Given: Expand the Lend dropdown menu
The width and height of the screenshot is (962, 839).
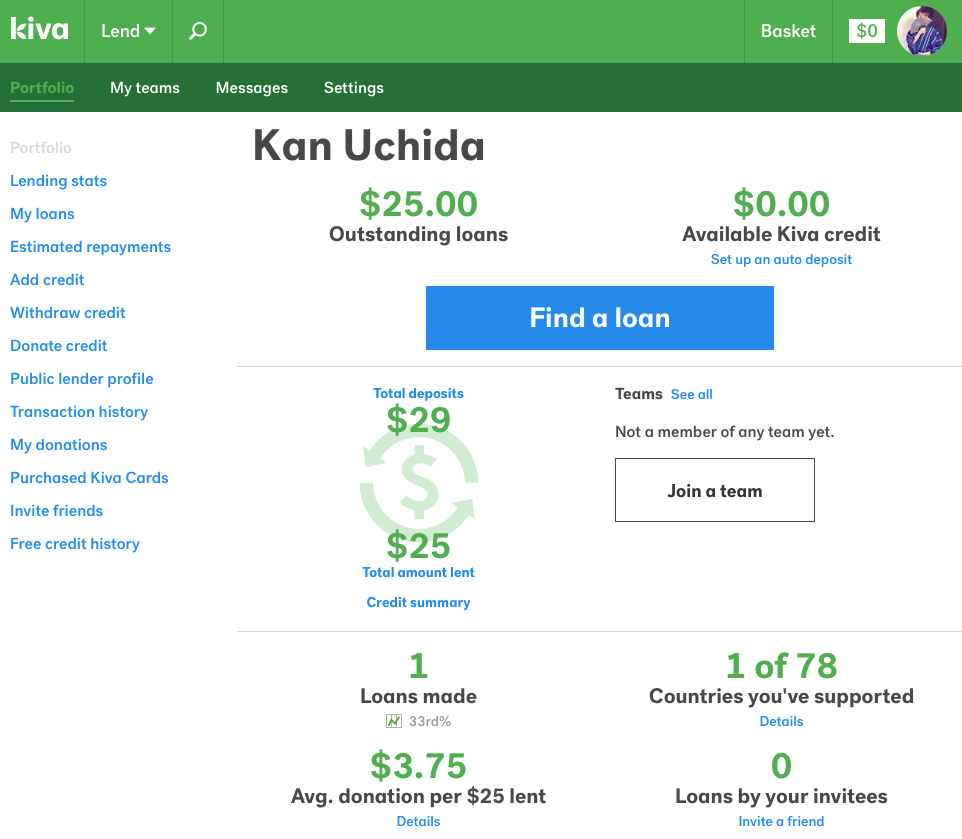Looking at the screenshot, I should point(128,31).
